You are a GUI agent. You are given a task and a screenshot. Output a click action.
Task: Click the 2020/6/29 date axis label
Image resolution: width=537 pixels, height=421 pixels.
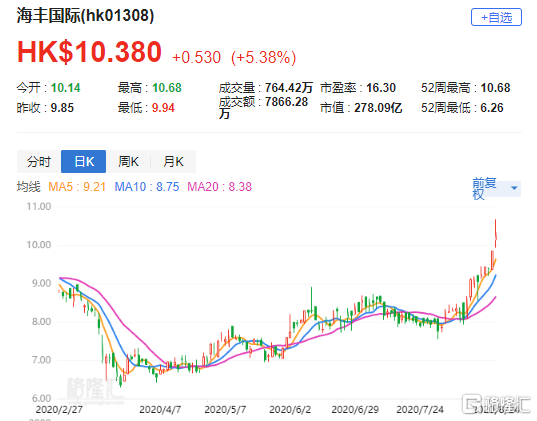coord(355,410)
